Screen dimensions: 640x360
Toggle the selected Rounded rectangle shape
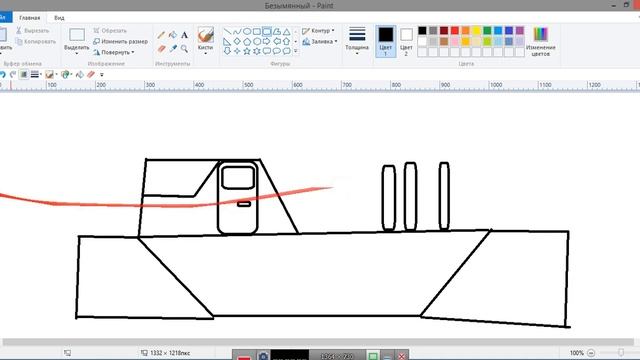tap(267, 31)
